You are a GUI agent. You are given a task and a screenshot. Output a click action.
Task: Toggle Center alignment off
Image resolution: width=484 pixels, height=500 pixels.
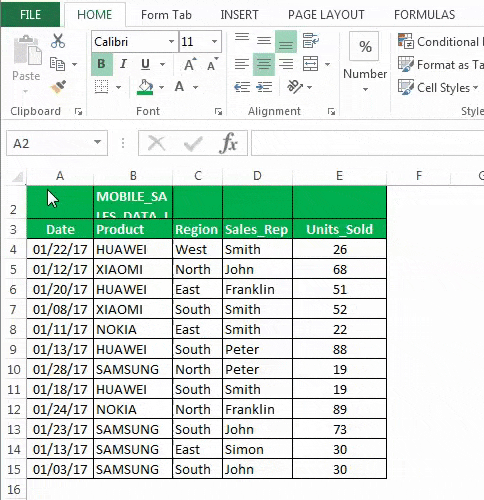264,64
